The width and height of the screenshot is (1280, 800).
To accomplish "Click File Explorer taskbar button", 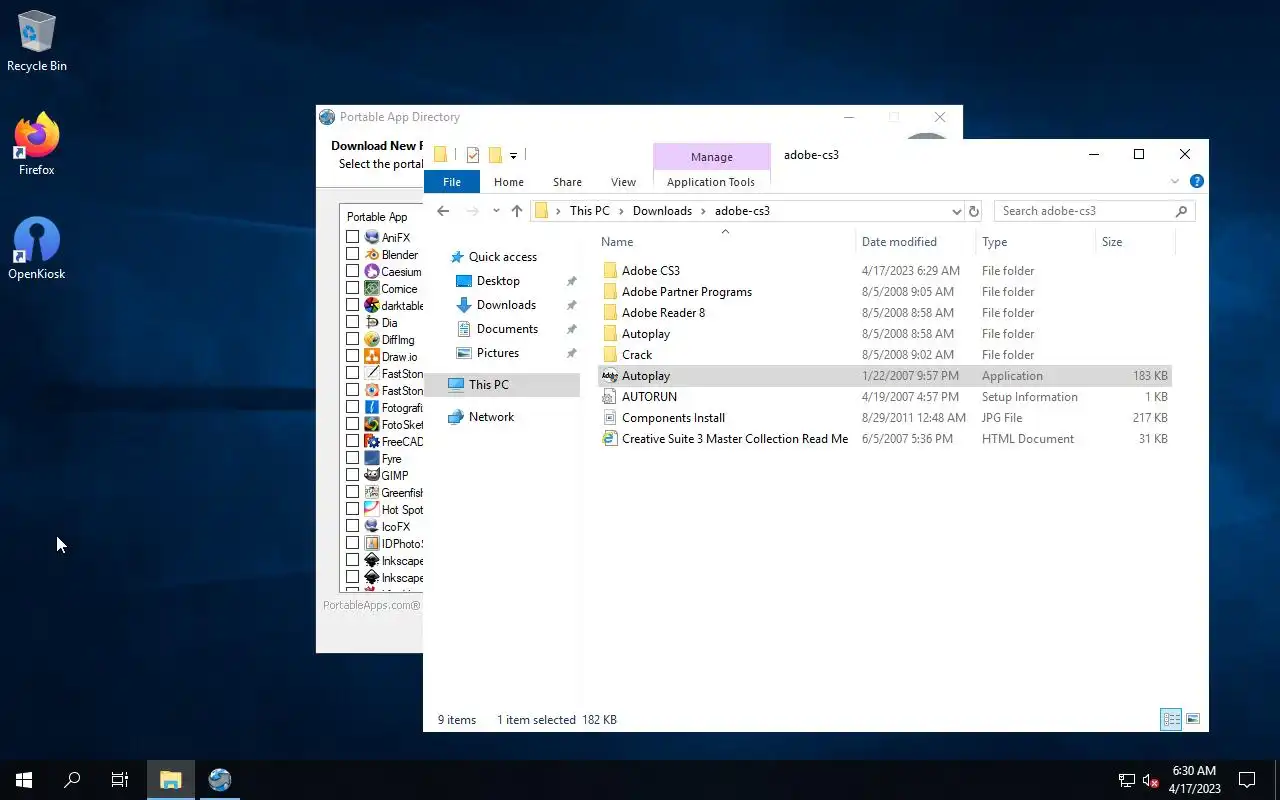I will (x=171, y=780).
